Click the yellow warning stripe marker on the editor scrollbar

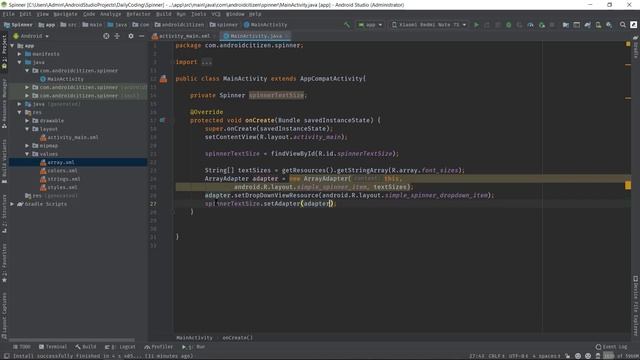(628, 185)
